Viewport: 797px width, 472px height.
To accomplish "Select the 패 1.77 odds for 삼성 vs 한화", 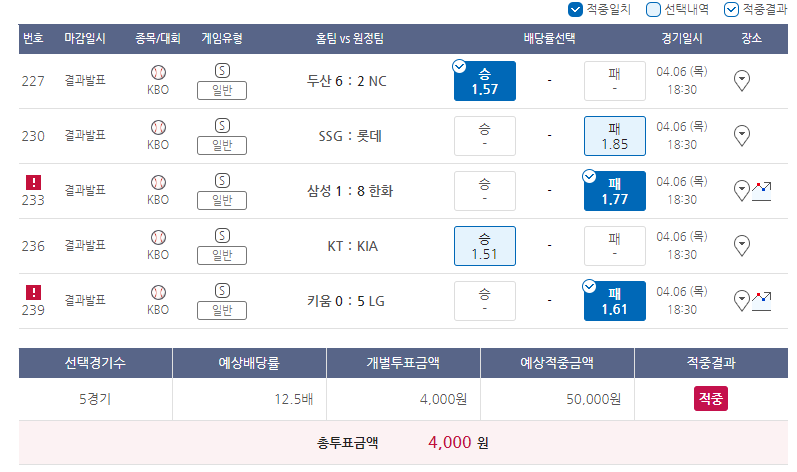I will (615, 191).
